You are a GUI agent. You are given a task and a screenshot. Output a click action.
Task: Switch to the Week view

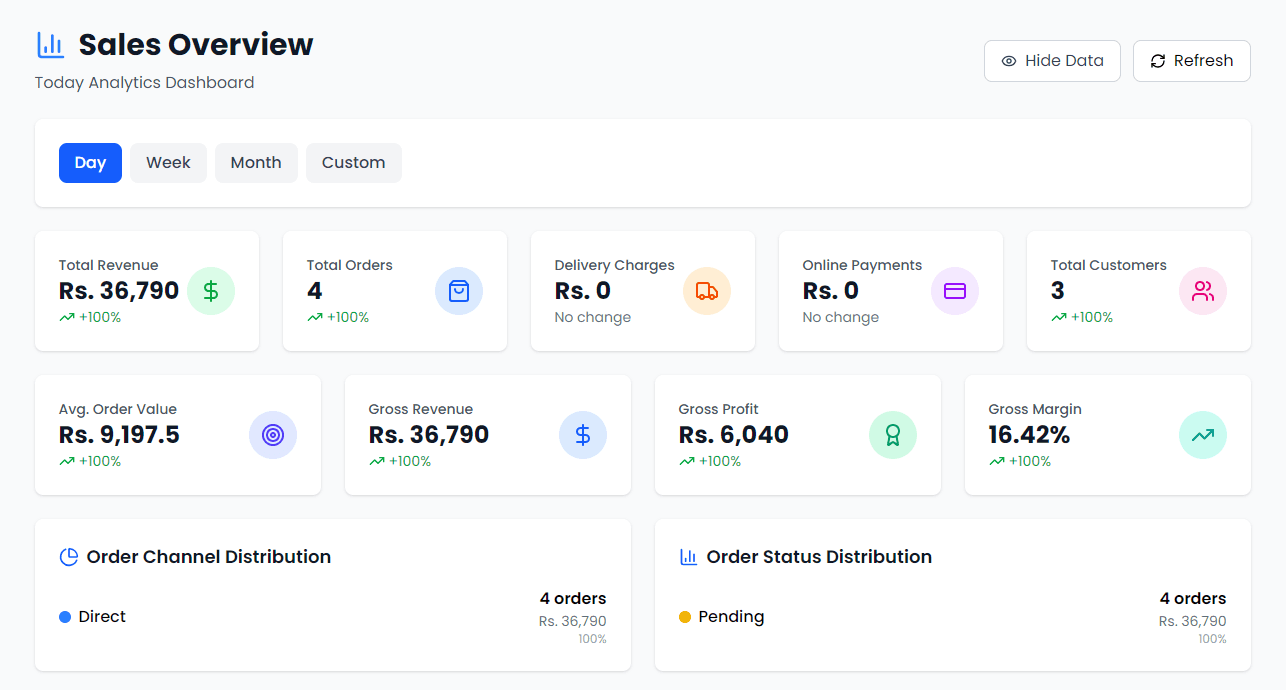coord(168,163)
